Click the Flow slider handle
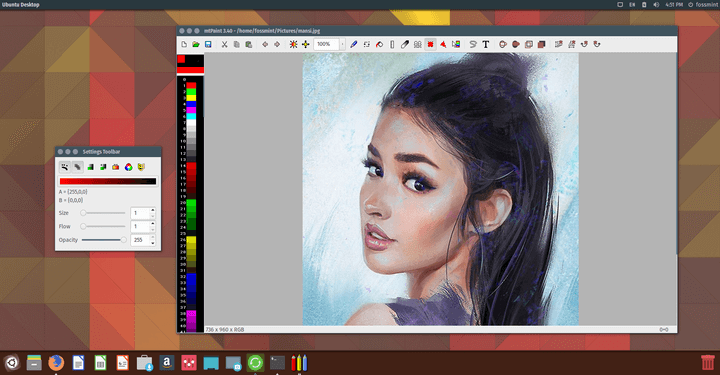Viewport: 720px width, 375px height. pos(83,226)
